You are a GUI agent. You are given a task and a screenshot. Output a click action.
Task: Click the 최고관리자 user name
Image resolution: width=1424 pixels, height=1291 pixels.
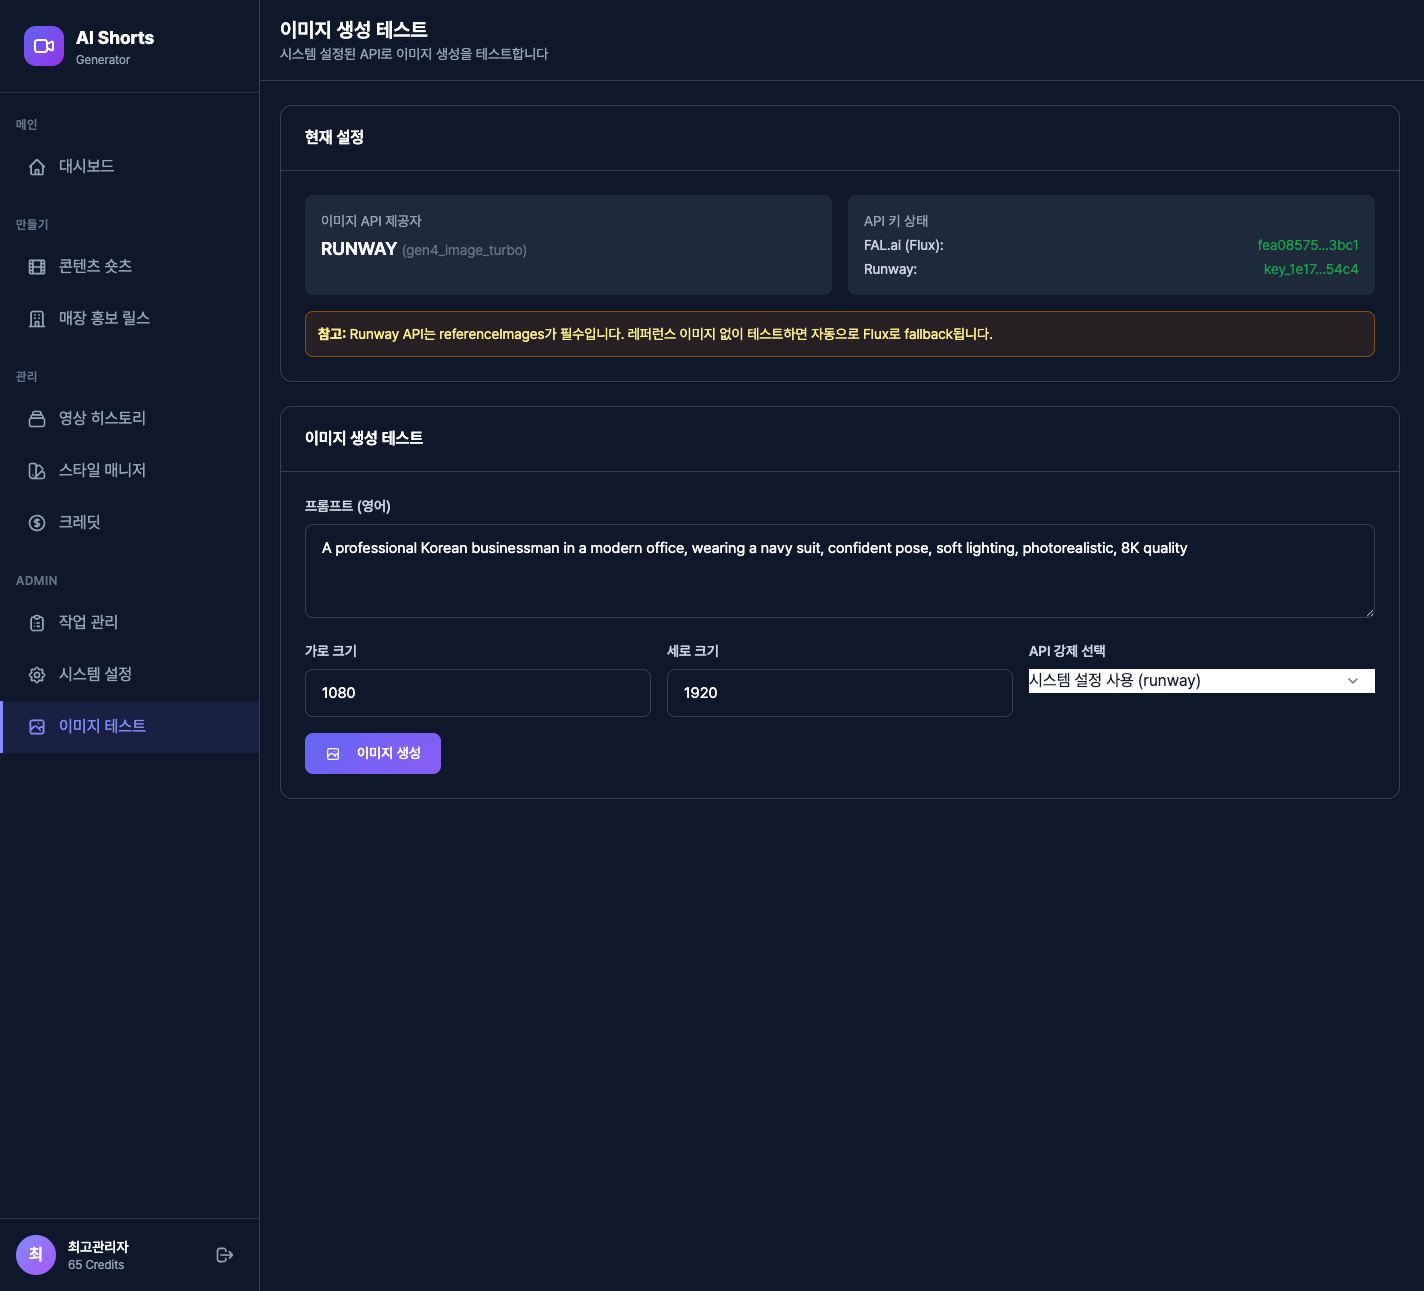(98, 1247)
